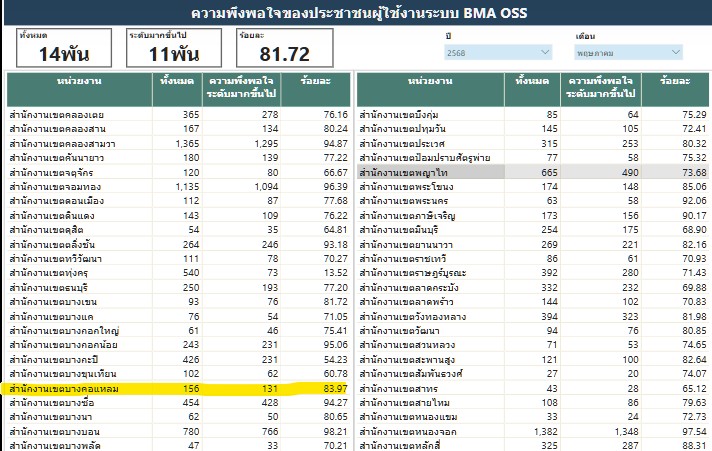Select the row สำนักงานเขตบางนา
712x451 pixels.
(178, 417)
